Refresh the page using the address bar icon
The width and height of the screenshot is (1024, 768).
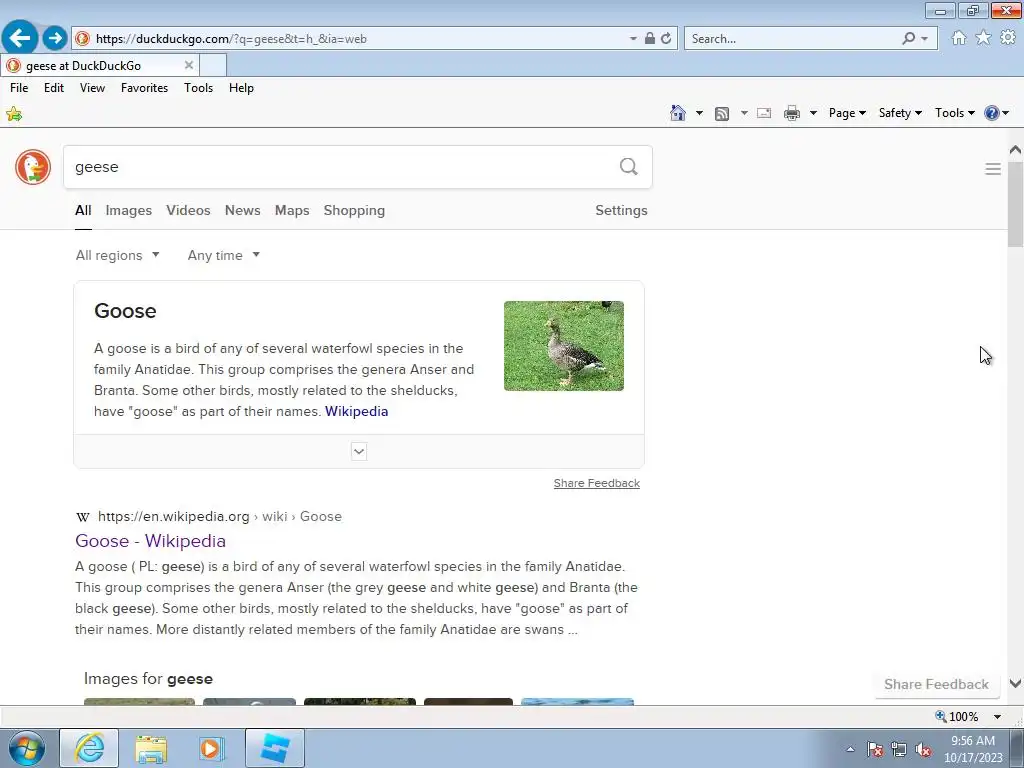point(666,39)
